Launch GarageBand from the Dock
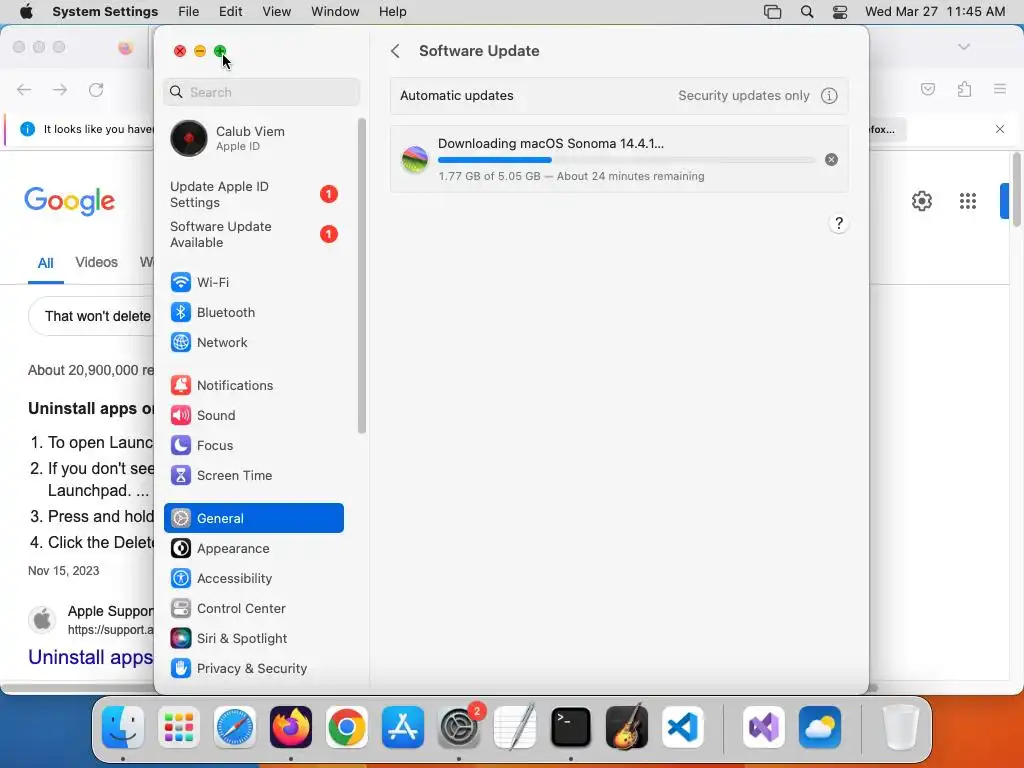Viewport: 1024px width, 768px height. coord(627,727)
